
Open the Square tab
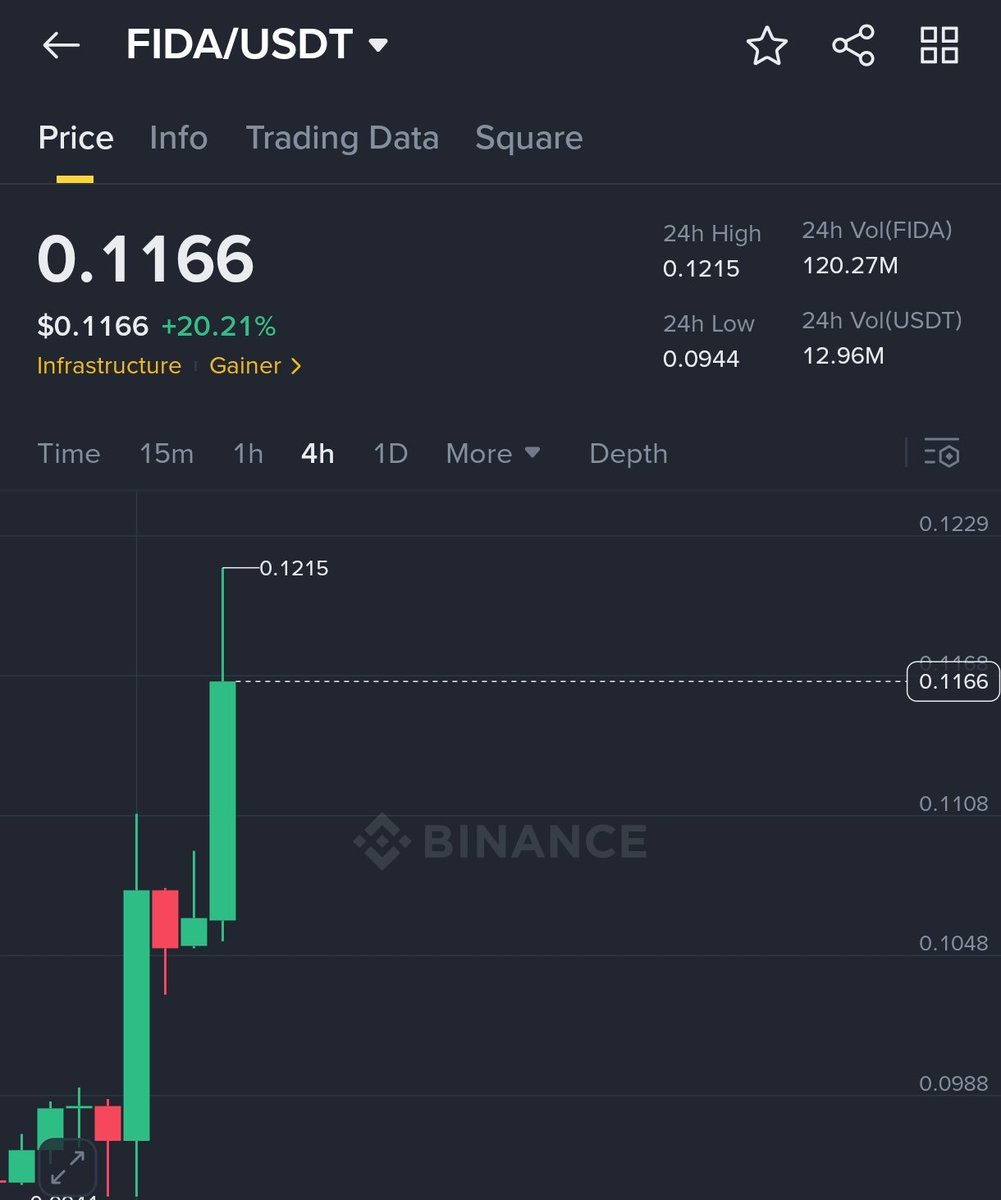click(x=529, y=138)
